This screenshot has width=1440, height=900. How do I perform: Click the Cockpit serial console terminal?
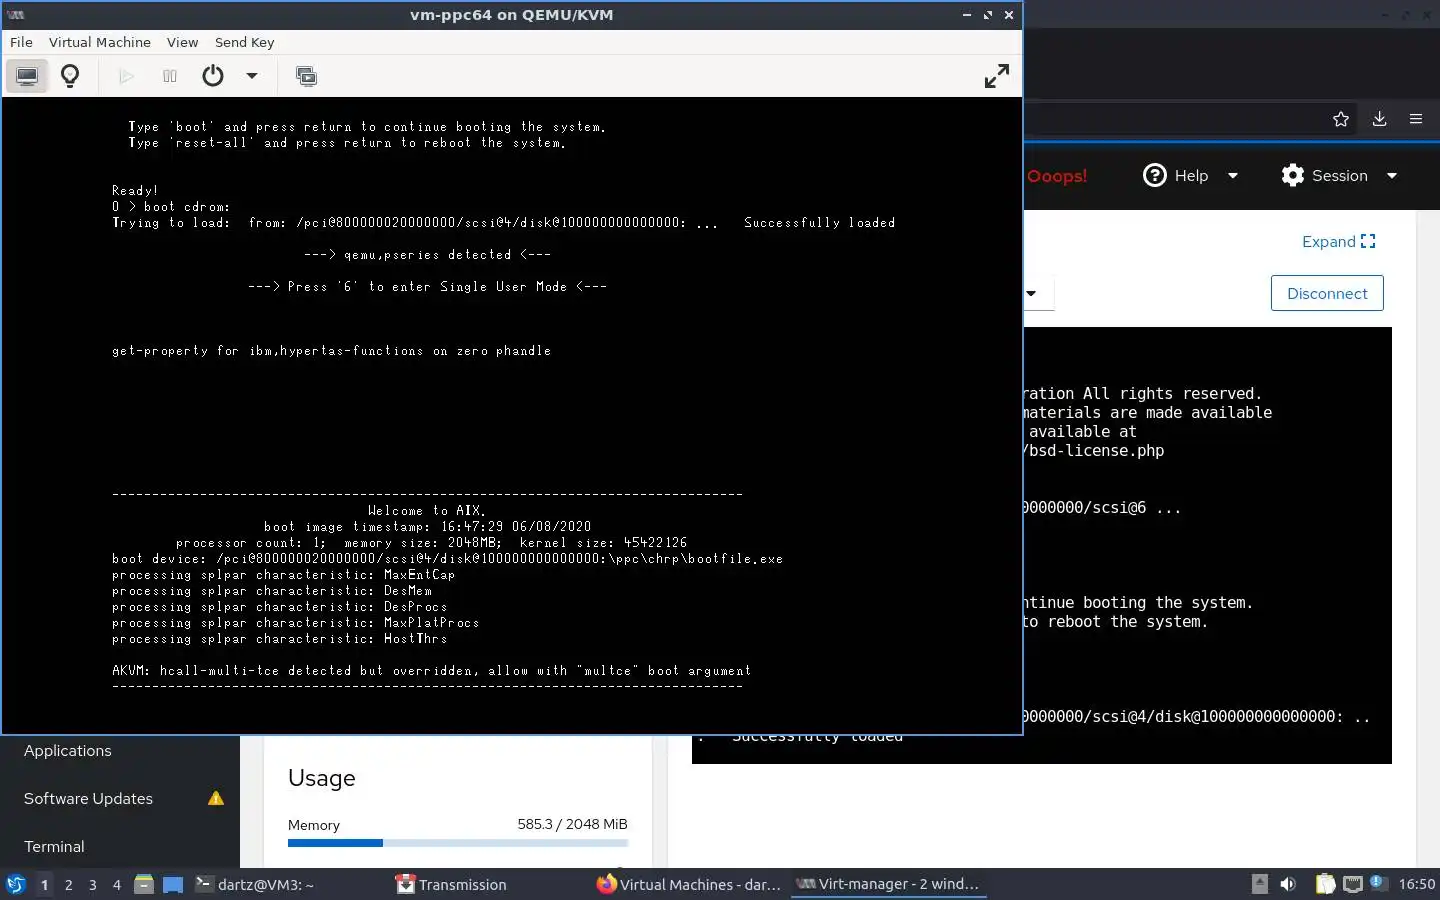(1207, 545)
